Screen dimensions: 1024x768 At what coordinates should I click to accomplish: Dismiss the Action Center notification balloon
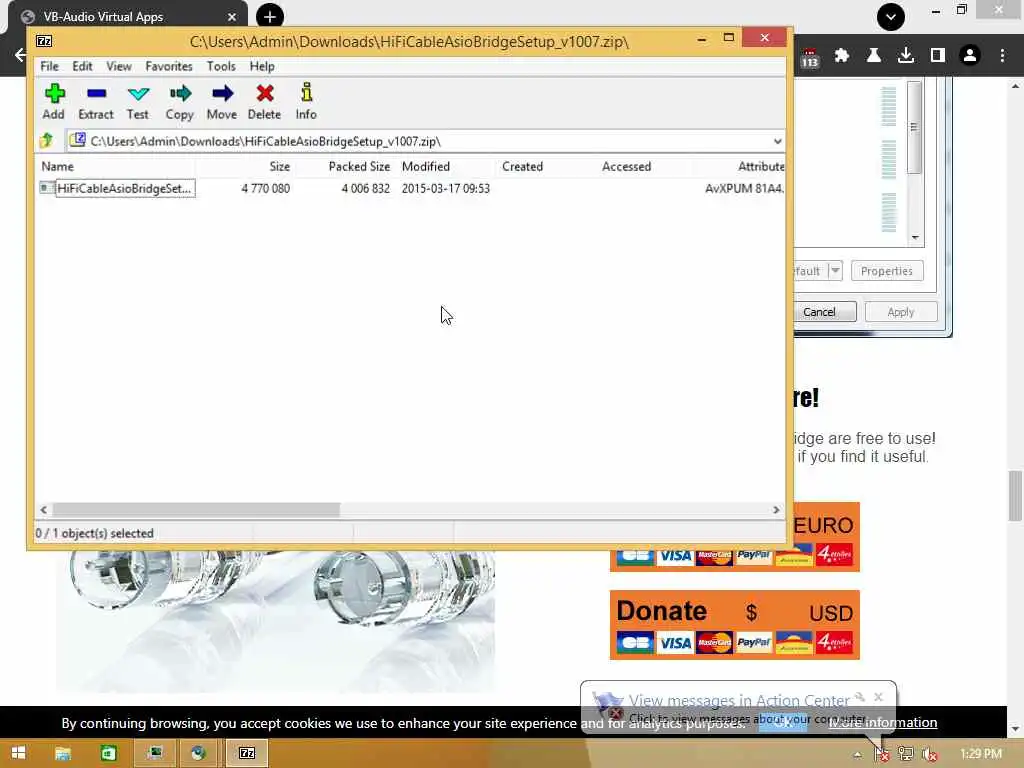coord(878,697)
